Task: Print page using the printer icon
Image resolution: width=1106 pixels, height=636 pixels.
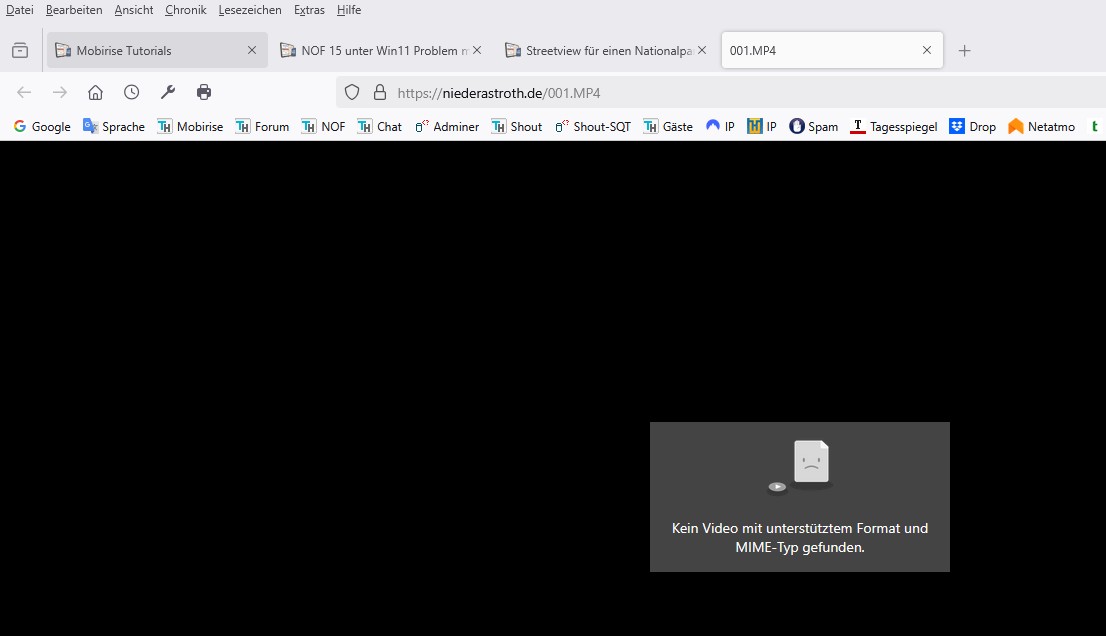Action: (204, 92)
